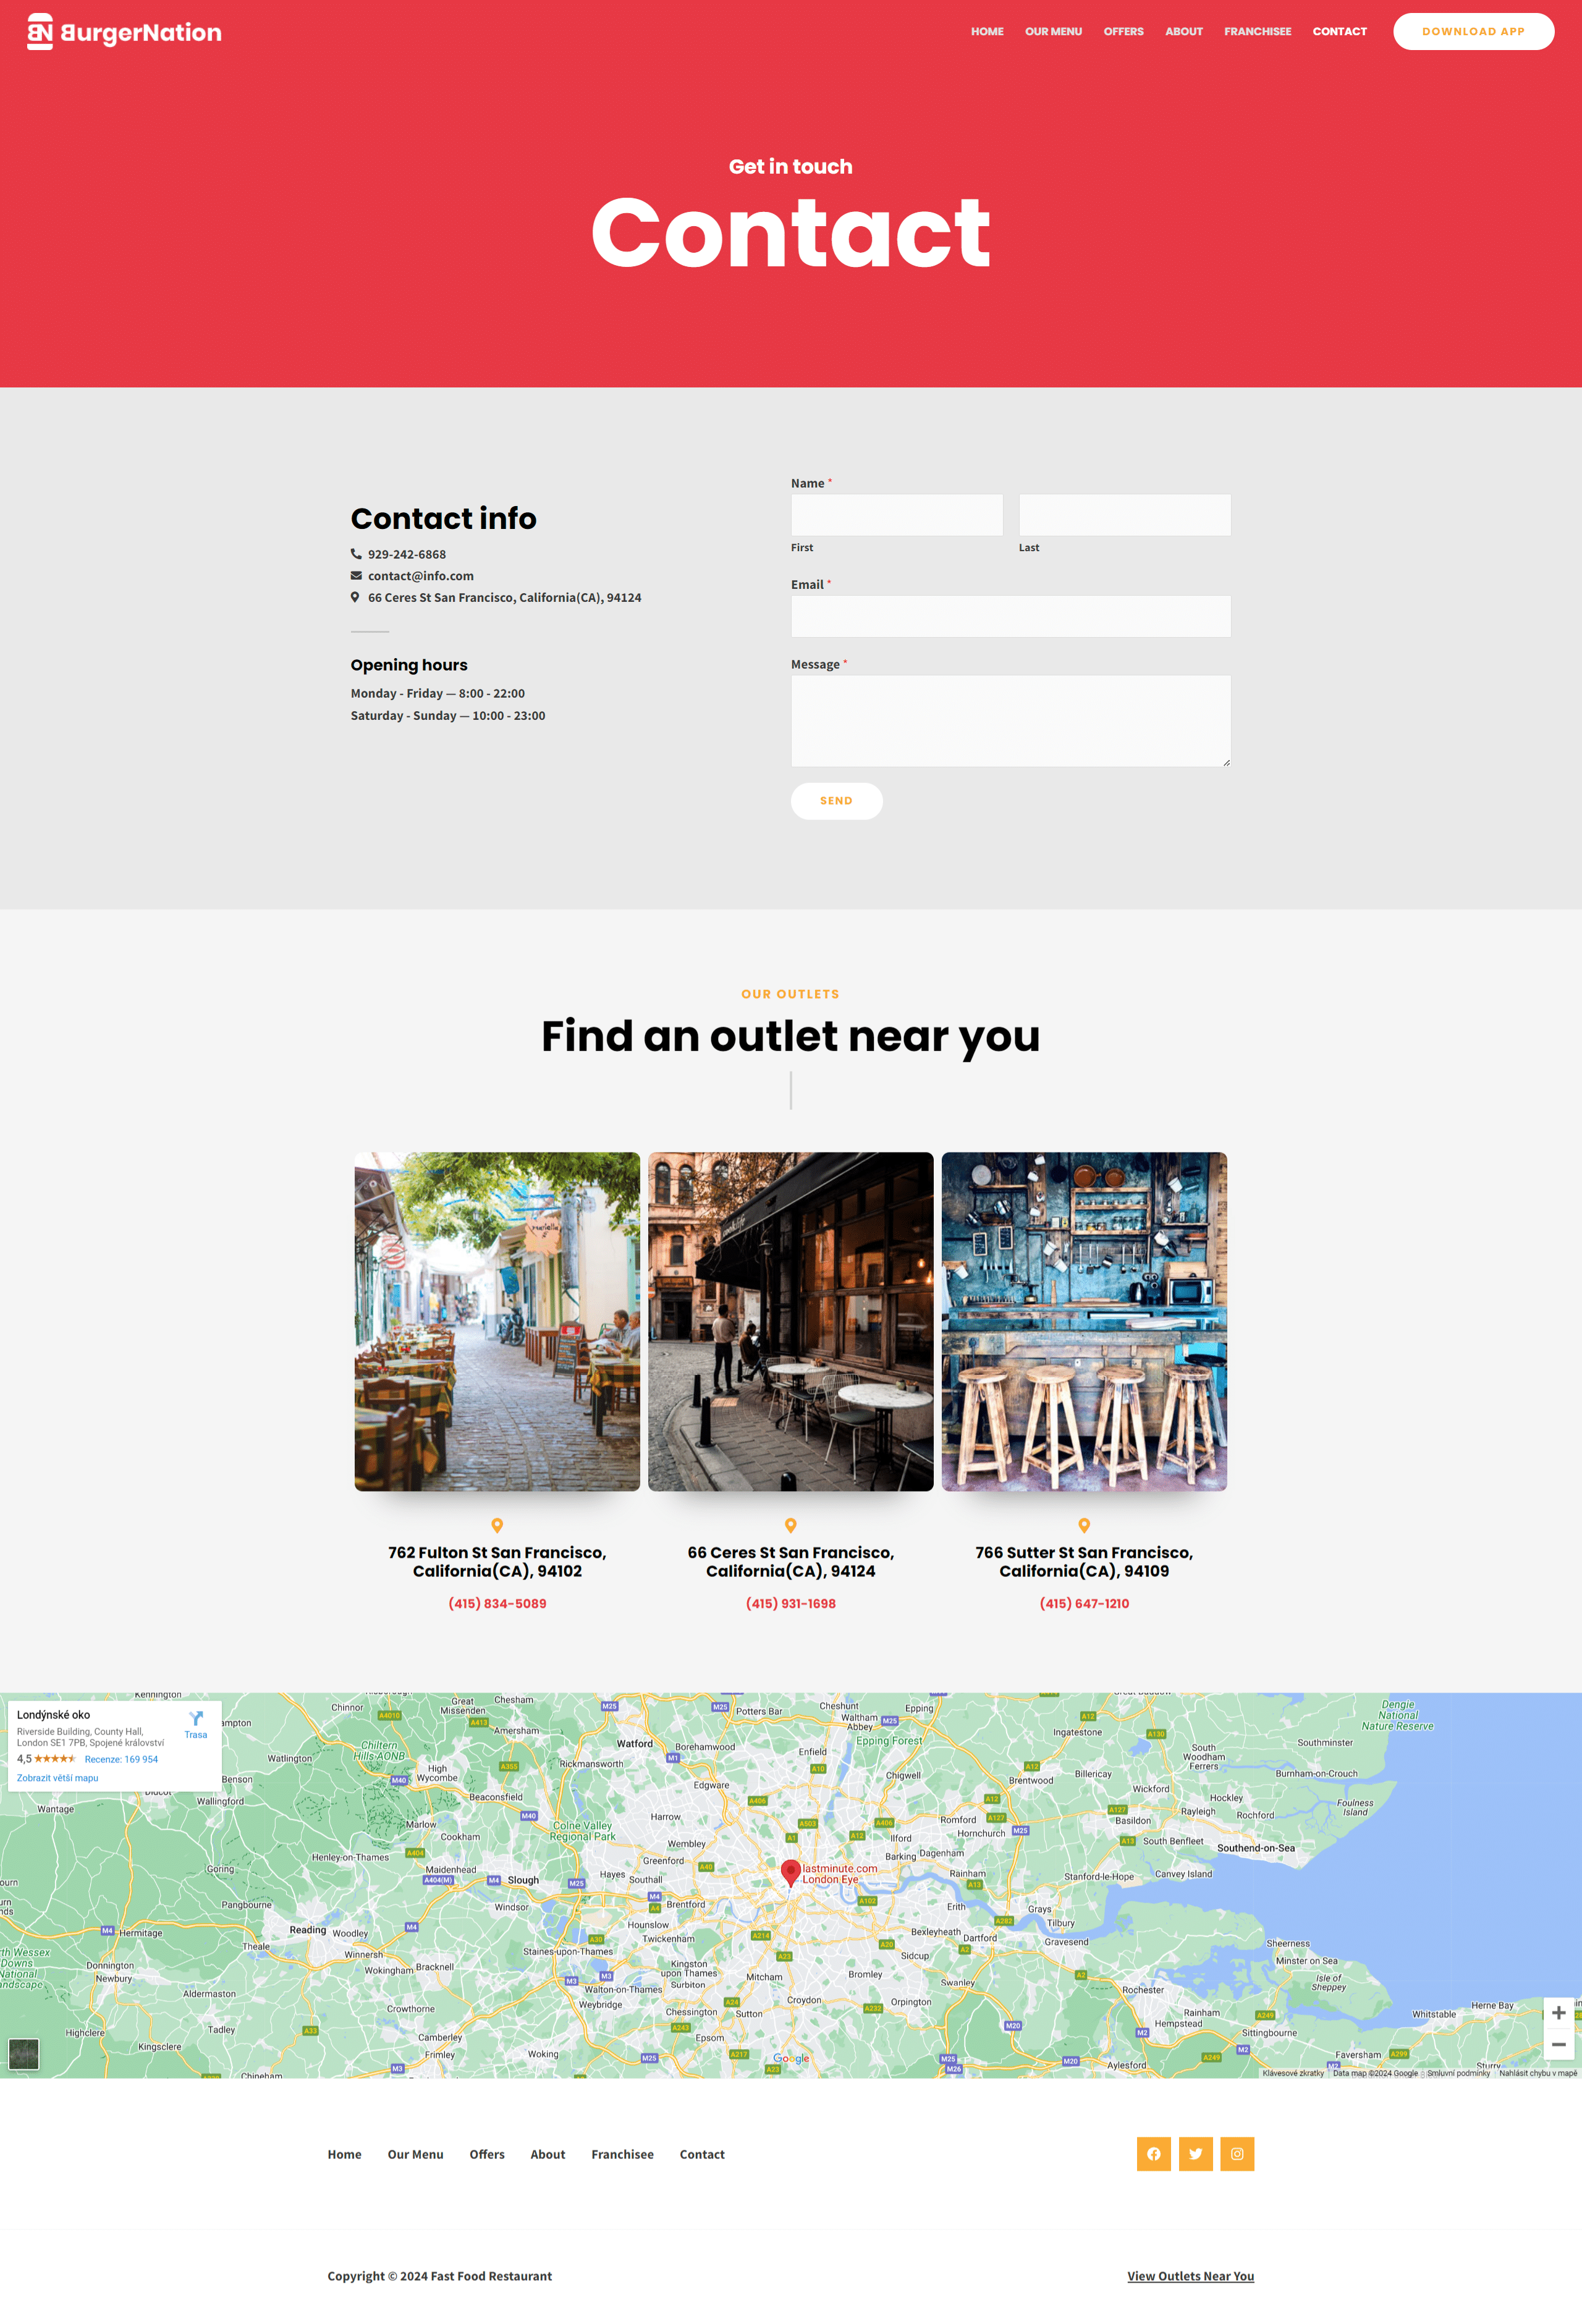Open Home in footer menu
Image resolution: width=1582 pixels, height=2324 pixels.
click(x=345, y=2154)
